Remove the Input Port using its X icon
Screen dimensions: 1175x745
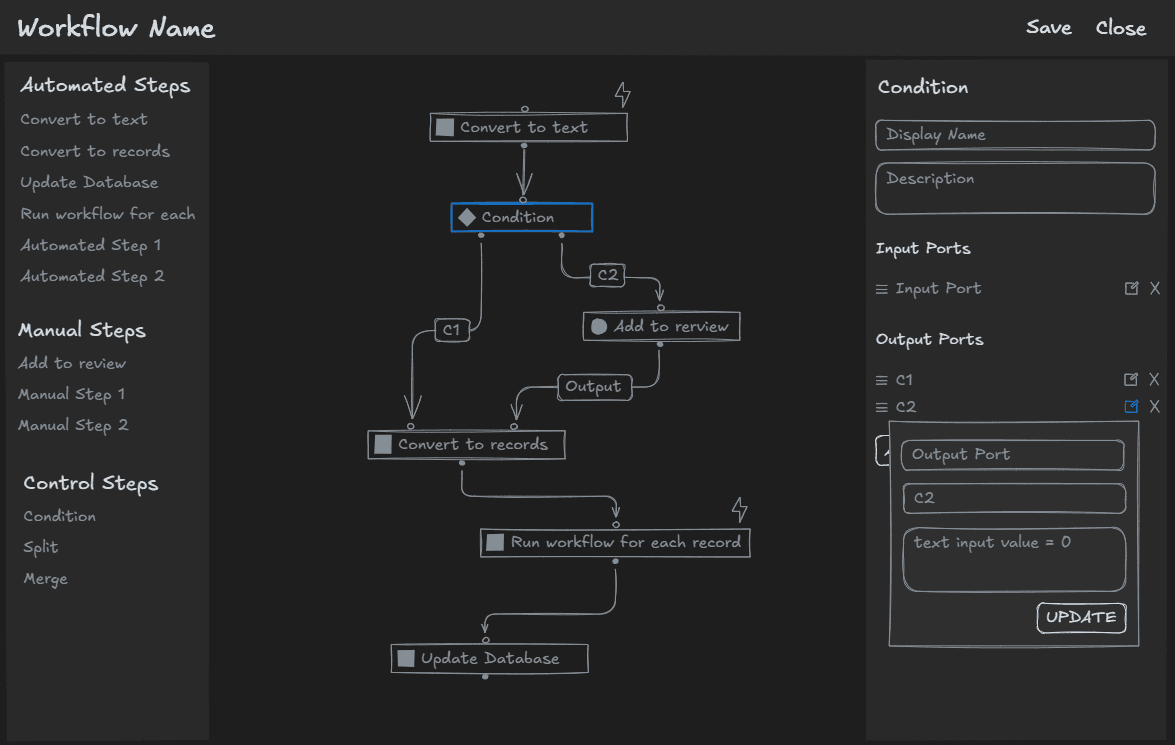pos(1155,288)
